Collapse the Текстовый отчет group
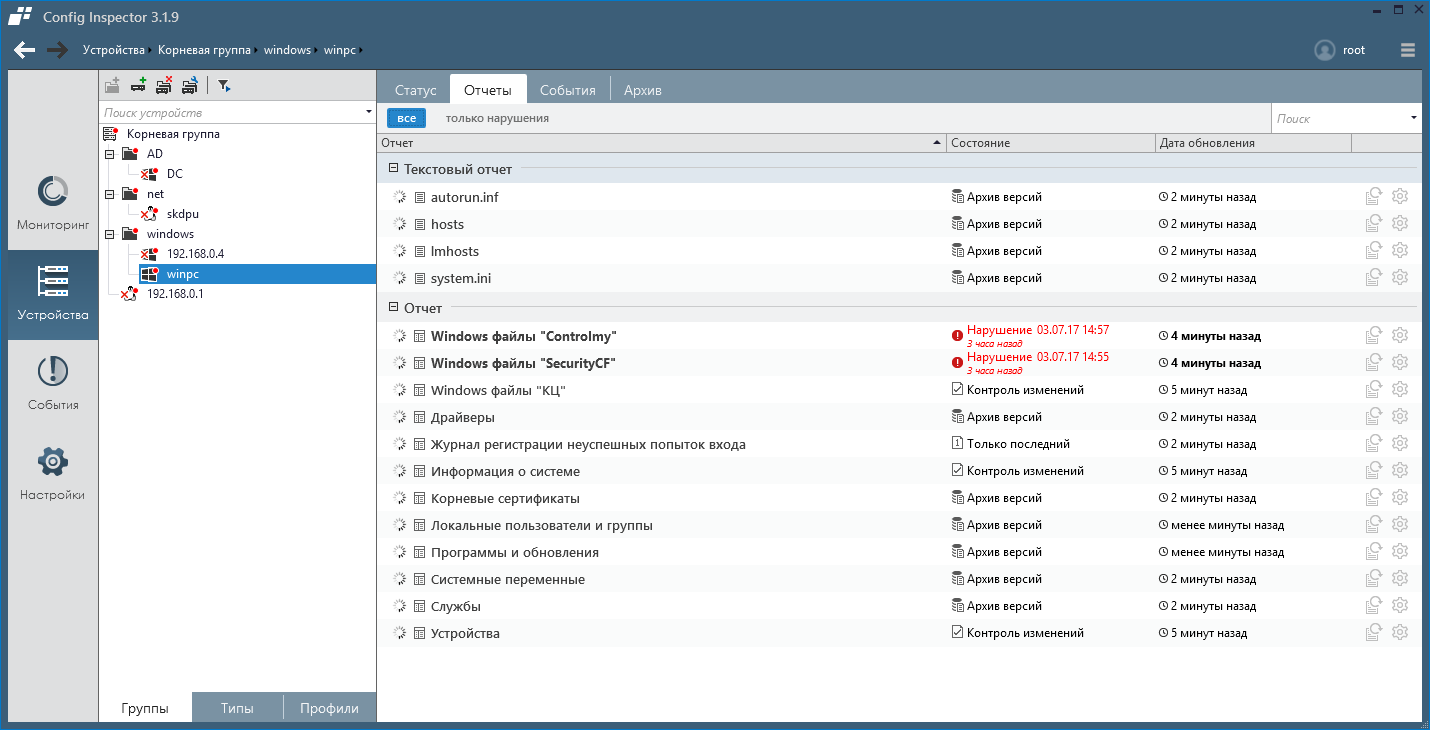The width and height of the screenshot is (1430, 730). pos(394,170)
